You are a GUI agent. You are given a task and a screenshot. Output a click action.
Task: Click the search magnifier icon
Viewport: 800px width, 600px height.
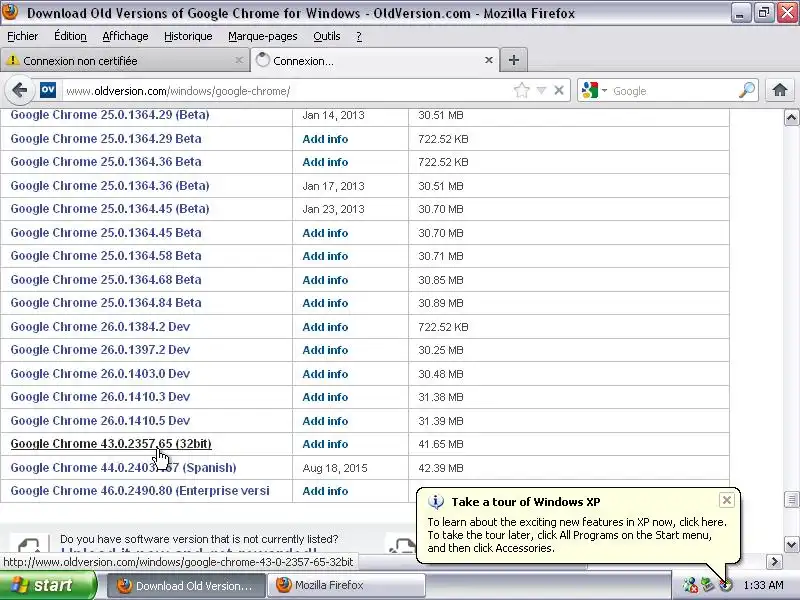pyautogui.click(x=746, y=90)
